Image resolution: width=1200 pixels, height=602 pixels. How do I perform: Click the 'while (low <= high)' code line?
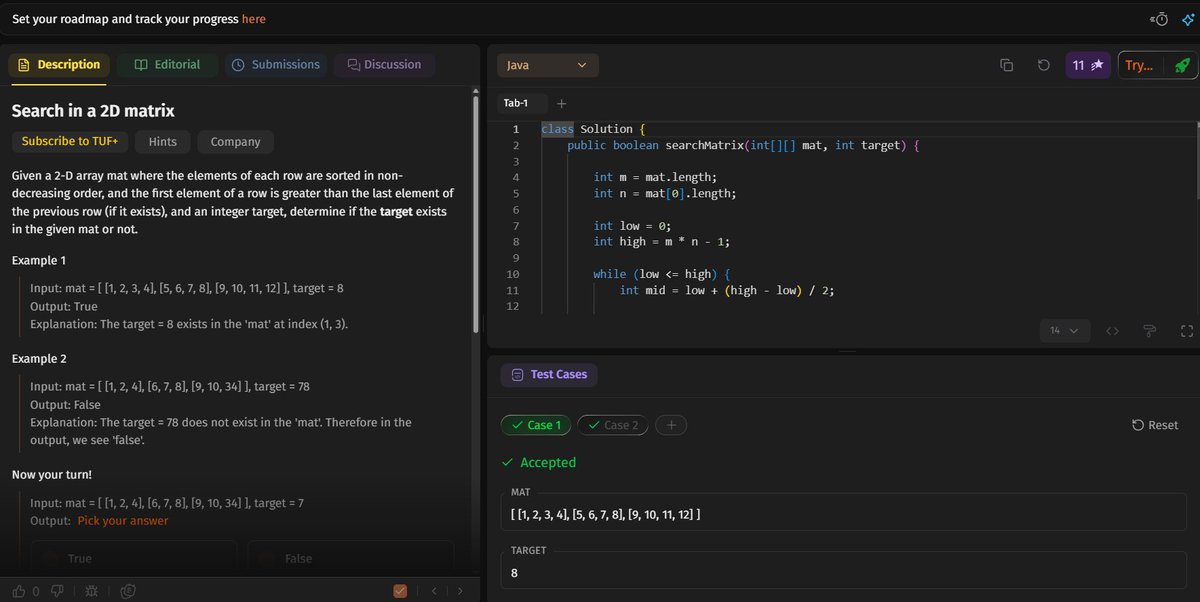663,274
